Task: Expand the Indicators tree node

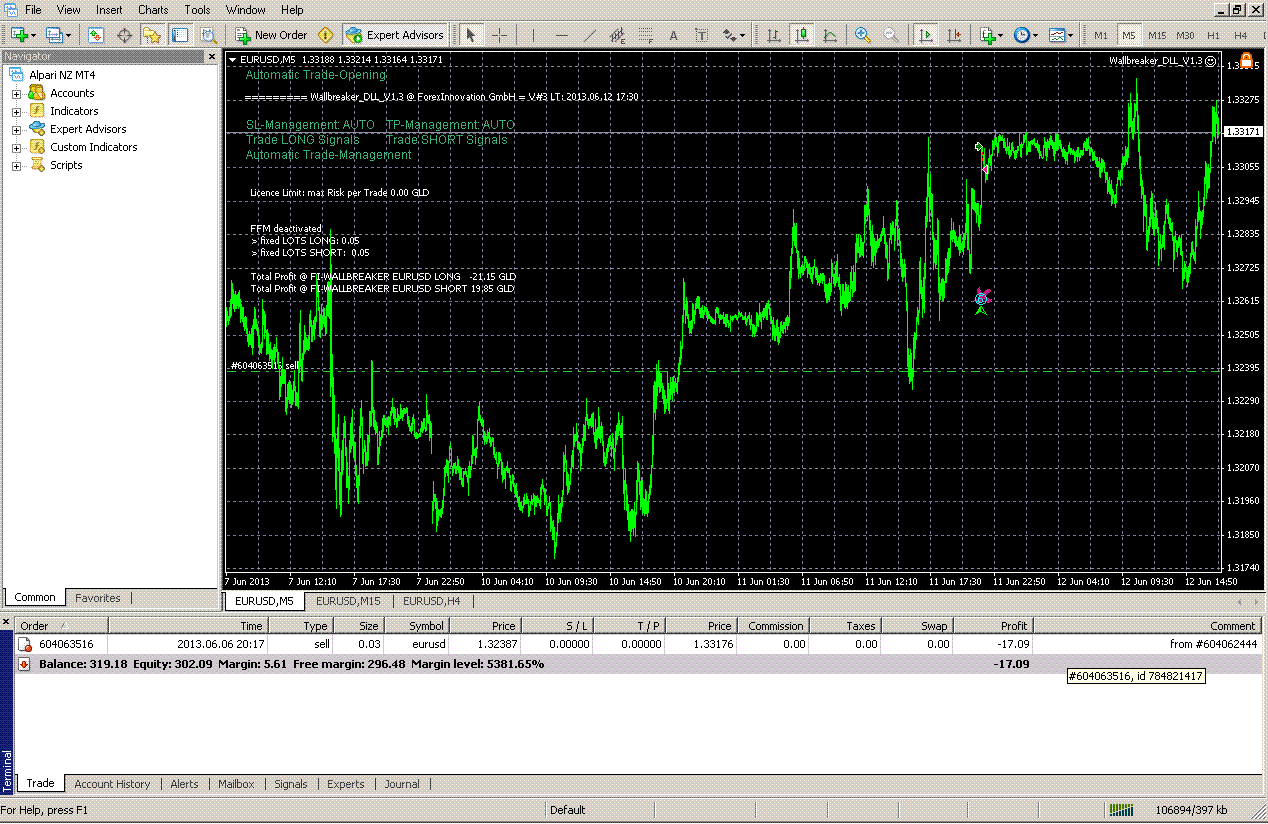Action: point(16,112)
